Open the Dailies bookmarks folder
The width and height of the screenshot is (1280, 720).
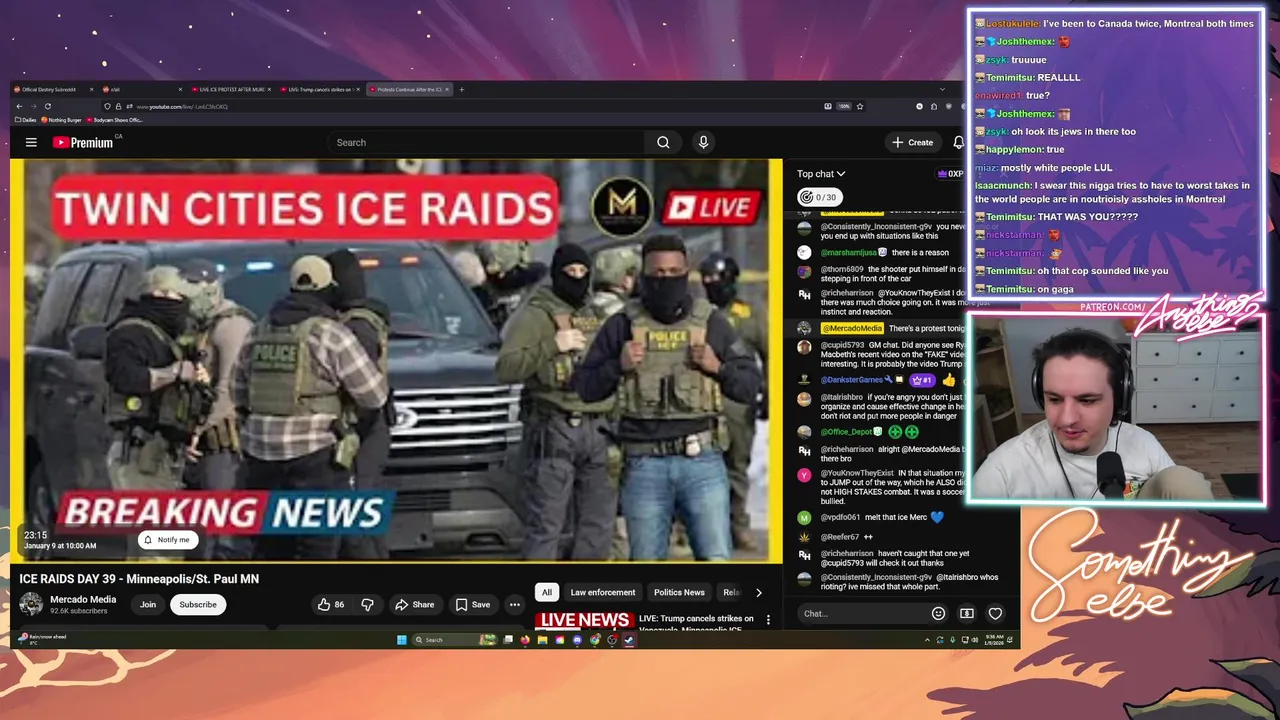[x=26, y=120]
